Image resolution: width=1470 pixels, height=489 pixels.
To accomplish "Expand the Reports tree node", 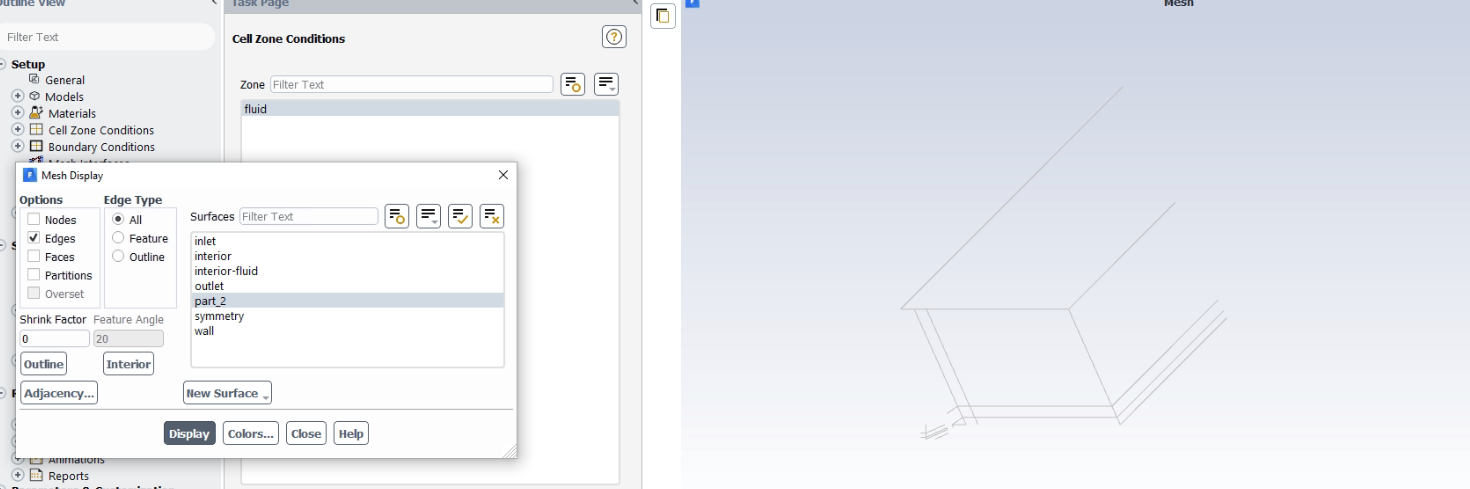I will (17, 476).
